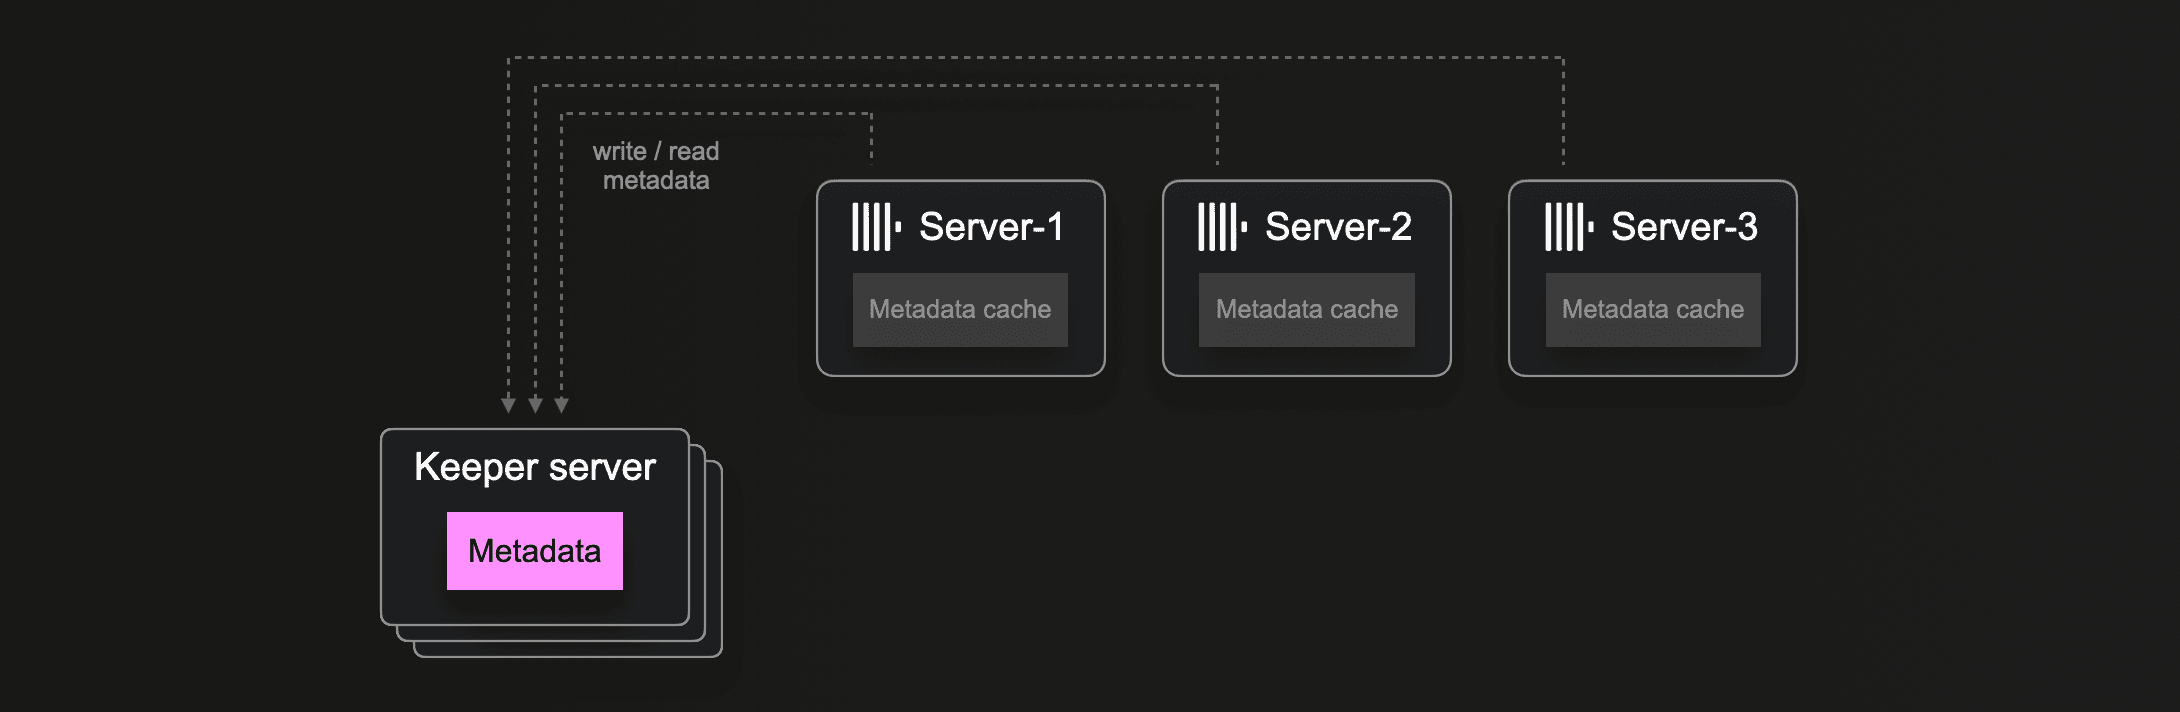2180x712 pixels.
Task: Pick the pink Metadata box
Action: click(x=535, y=551)
